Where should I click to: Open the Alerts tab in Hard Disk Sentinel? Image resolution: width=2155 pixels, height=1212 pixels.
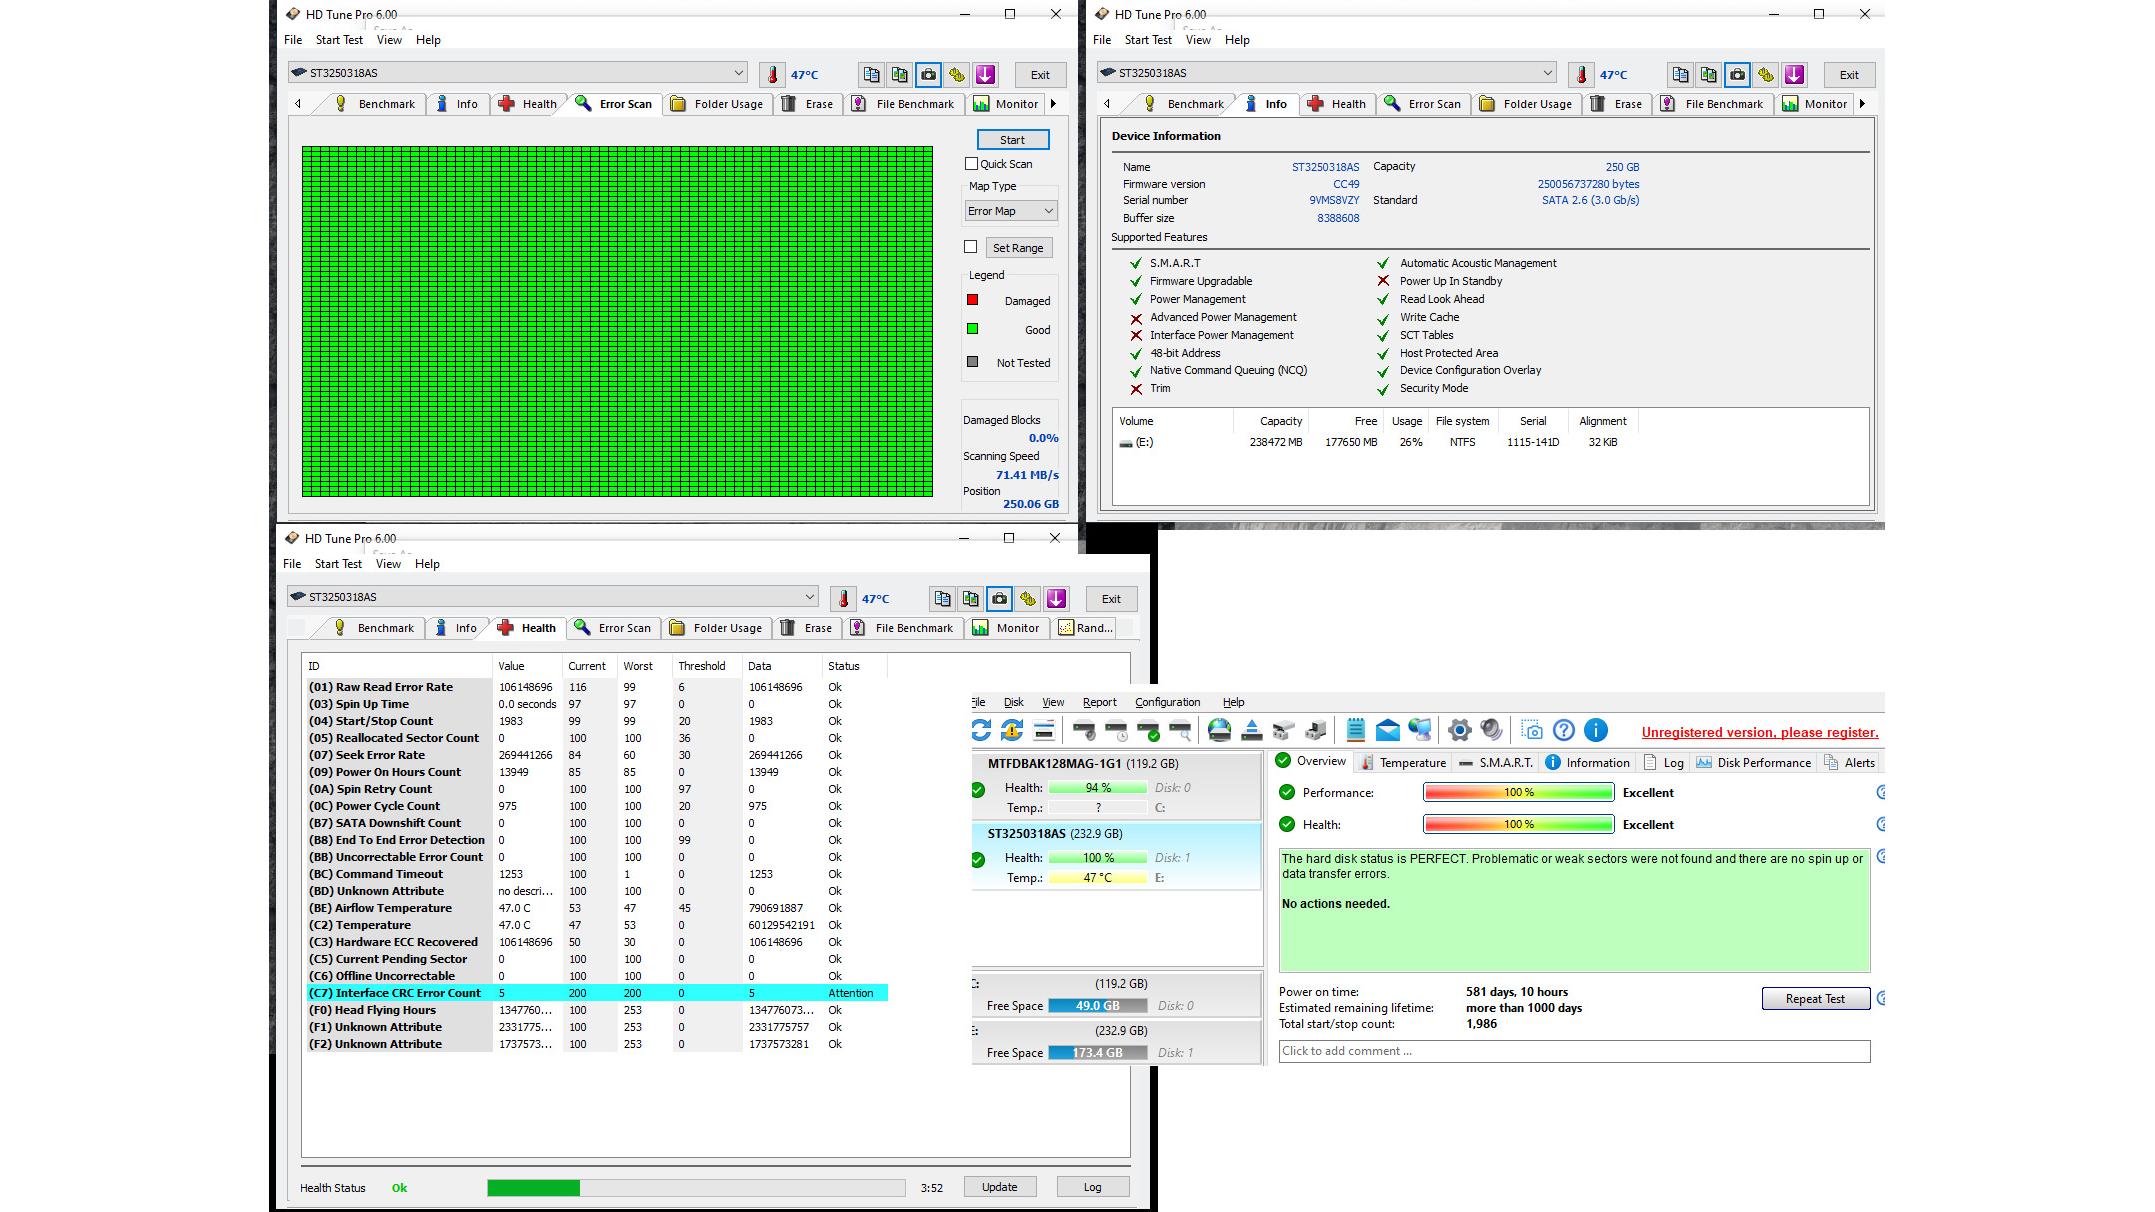click(x=1849, y=763)
